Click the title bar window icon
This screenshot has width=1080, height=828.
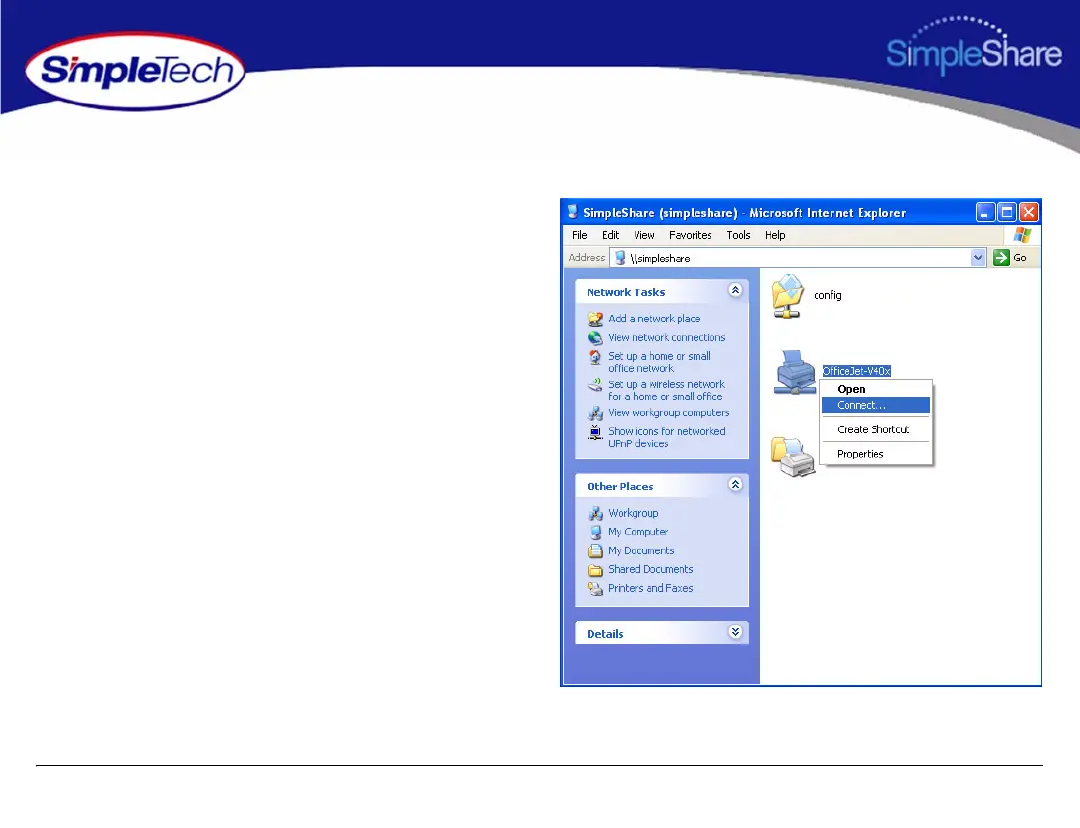[x=572, y=211]
